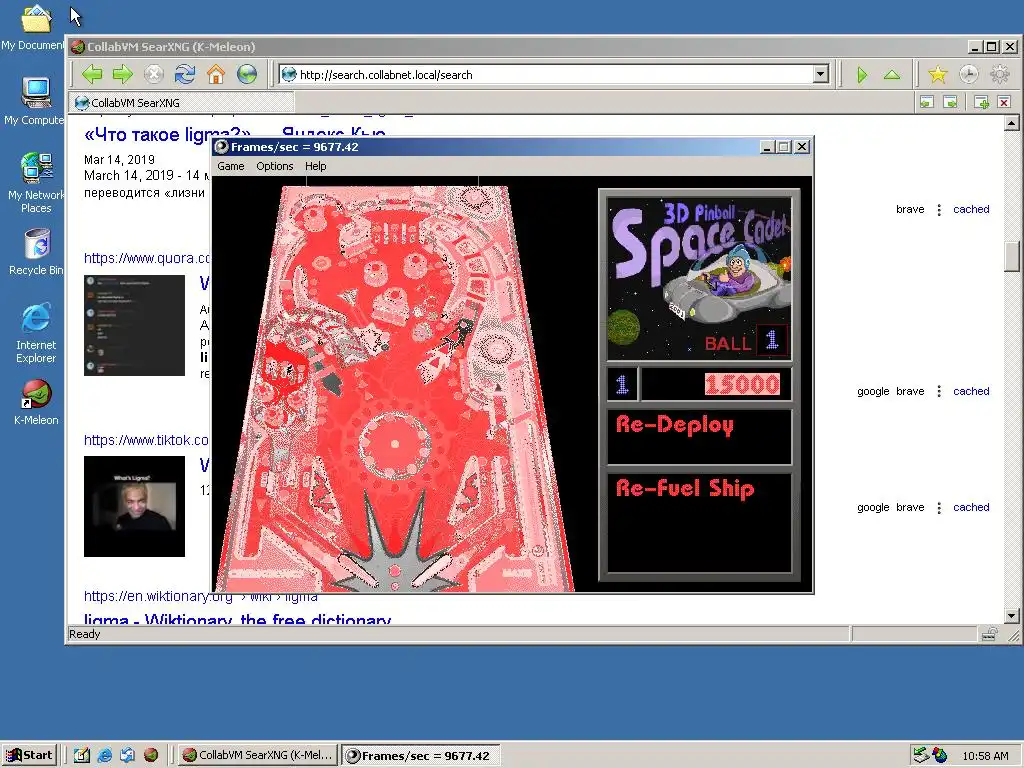Open the Help menu in Pinball
This screenshot has height=768, width=1024.
315,166
